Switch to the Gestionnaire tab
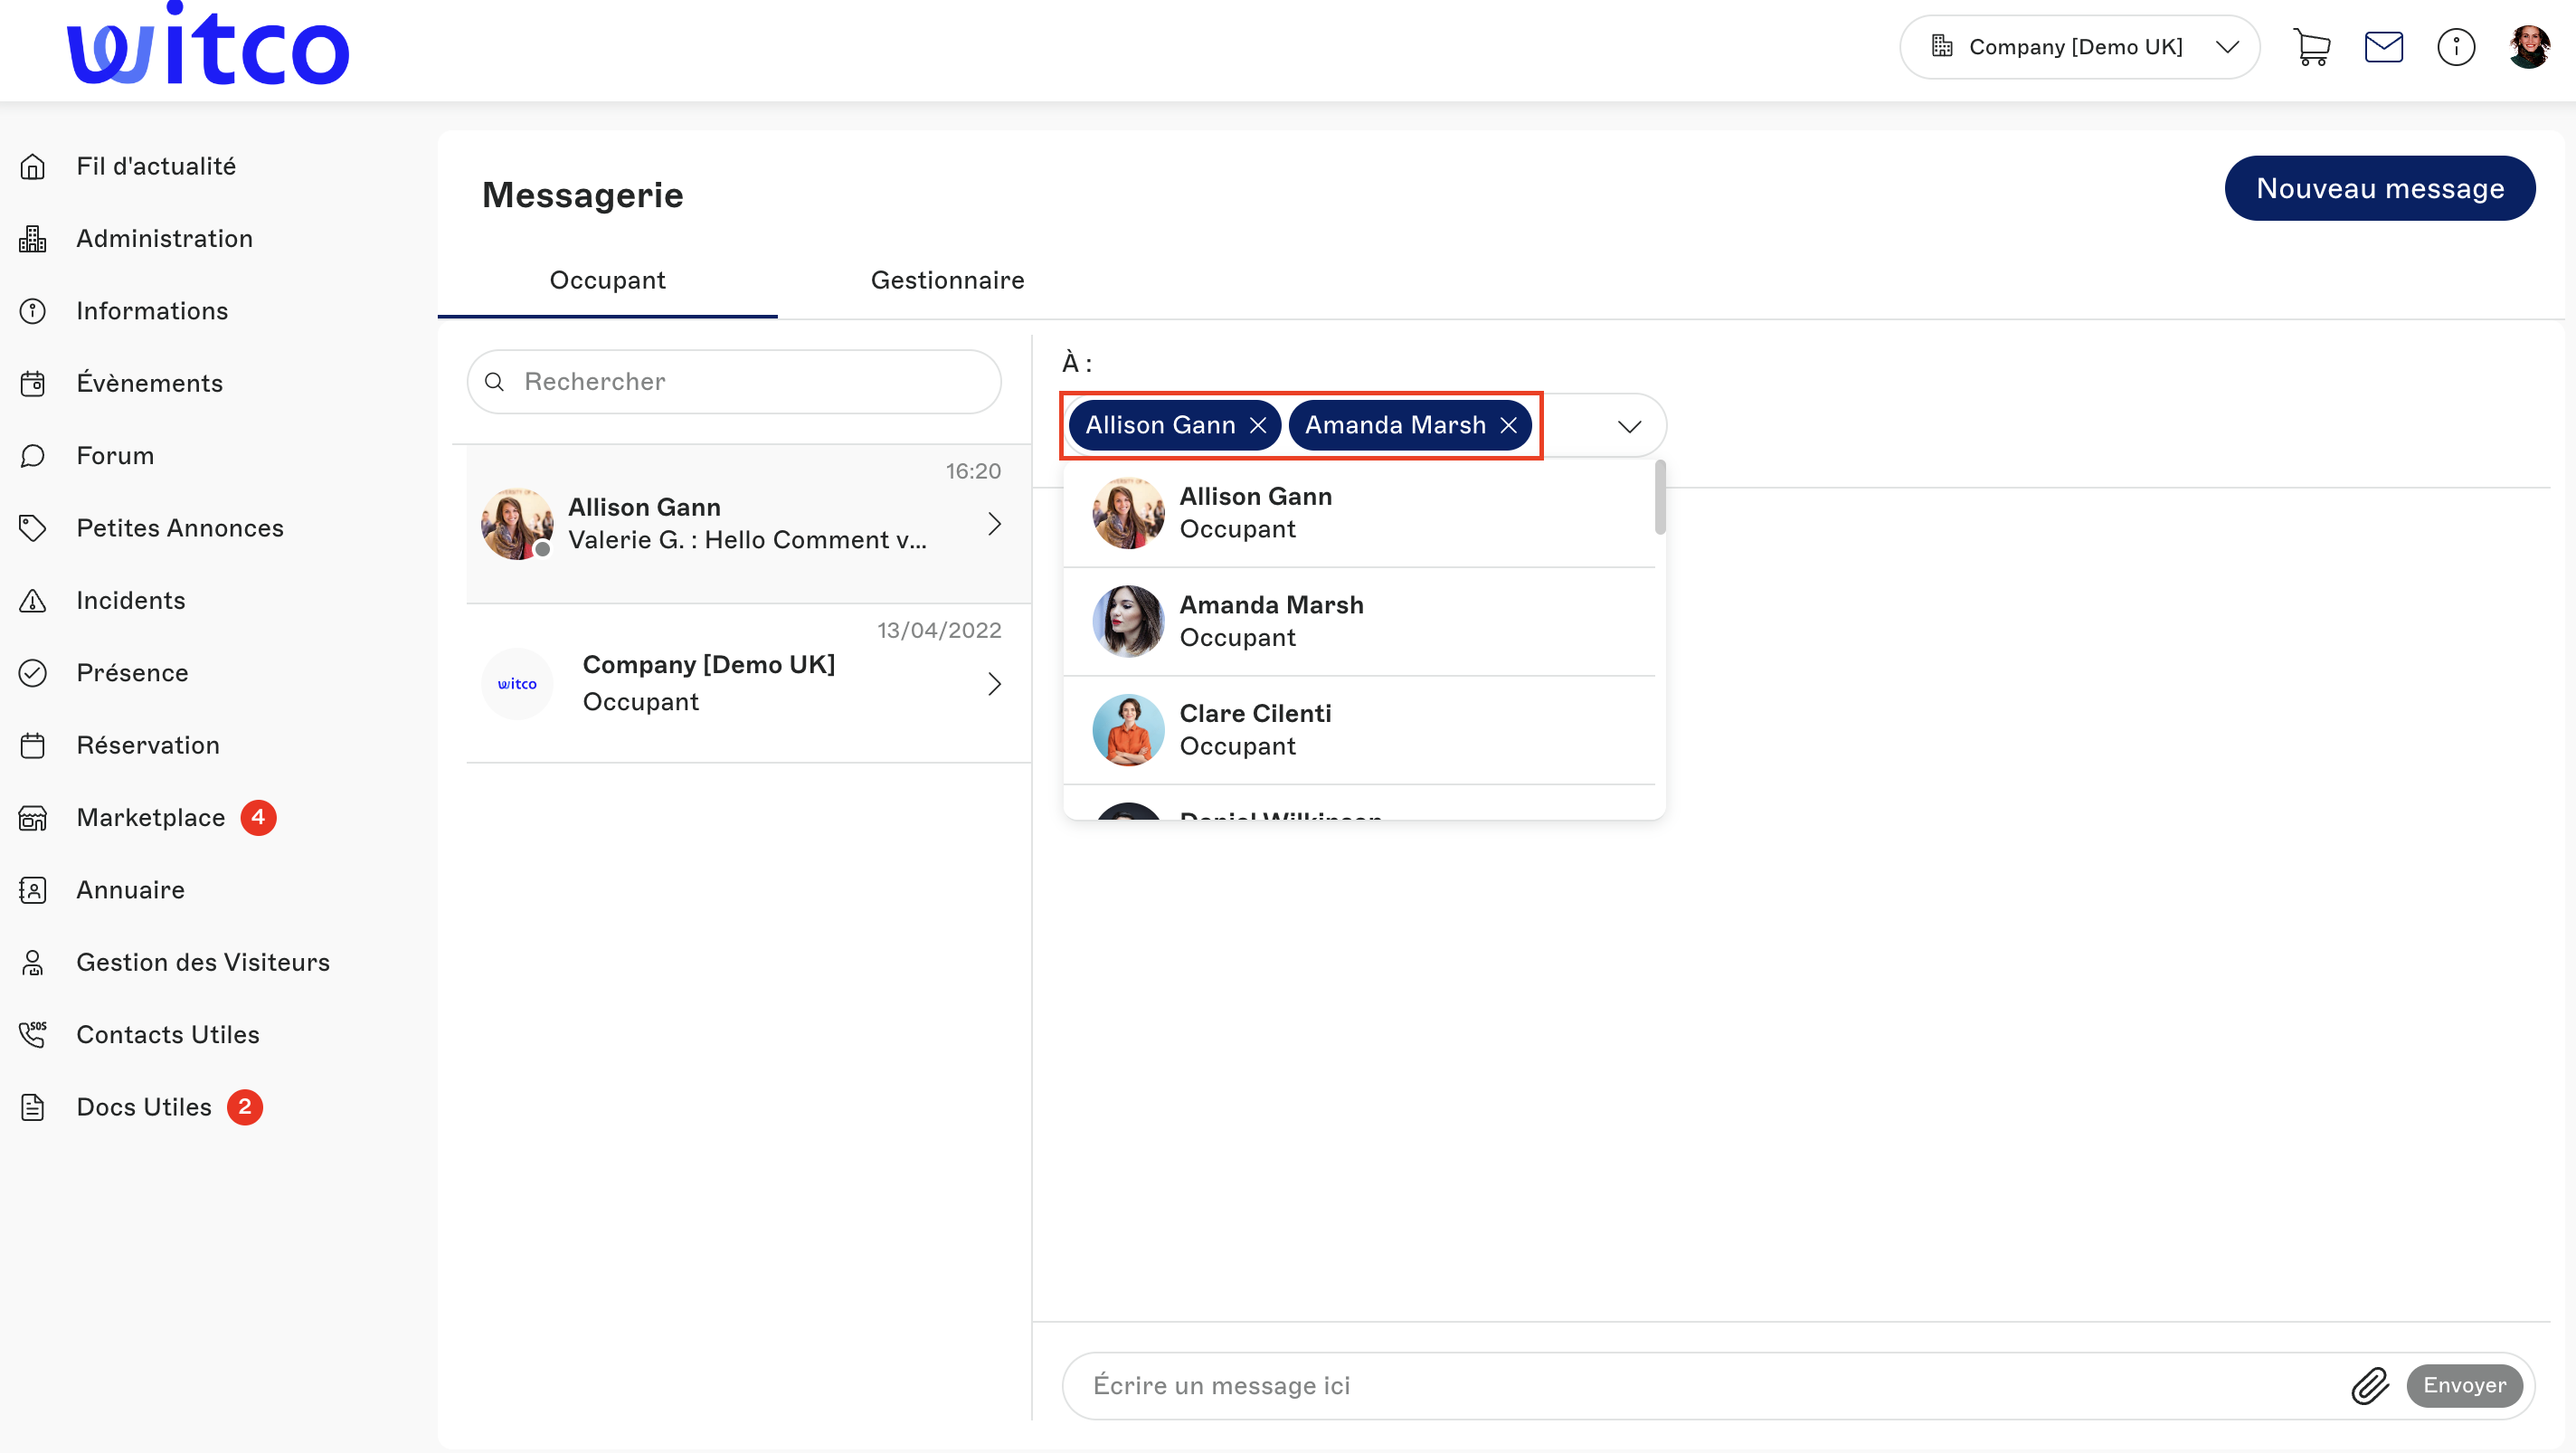2576x1453 pixels. [947, 280]
